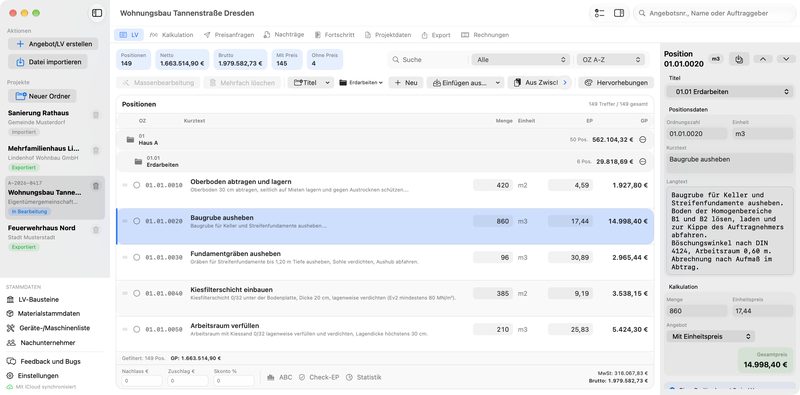Open the checklist view icon in the title bar
The height and width of the screenshot is (395, 800).
coord(599,13)
